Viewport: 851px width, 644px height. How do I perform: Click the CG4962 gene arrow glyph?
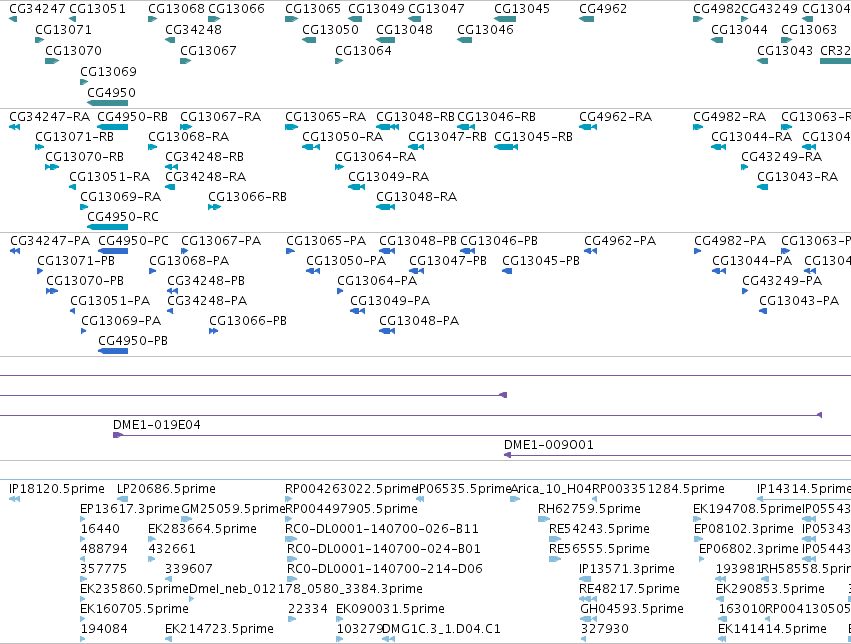pos(587,20)
